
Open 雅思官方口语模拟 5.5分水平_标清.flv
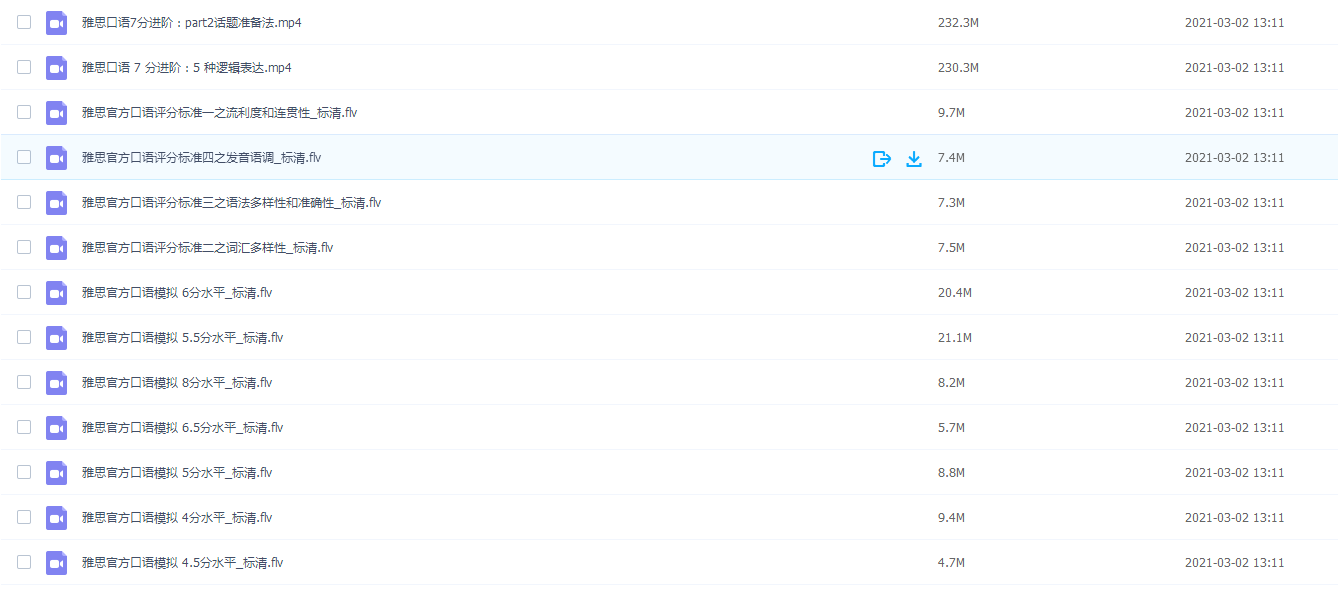182,338
